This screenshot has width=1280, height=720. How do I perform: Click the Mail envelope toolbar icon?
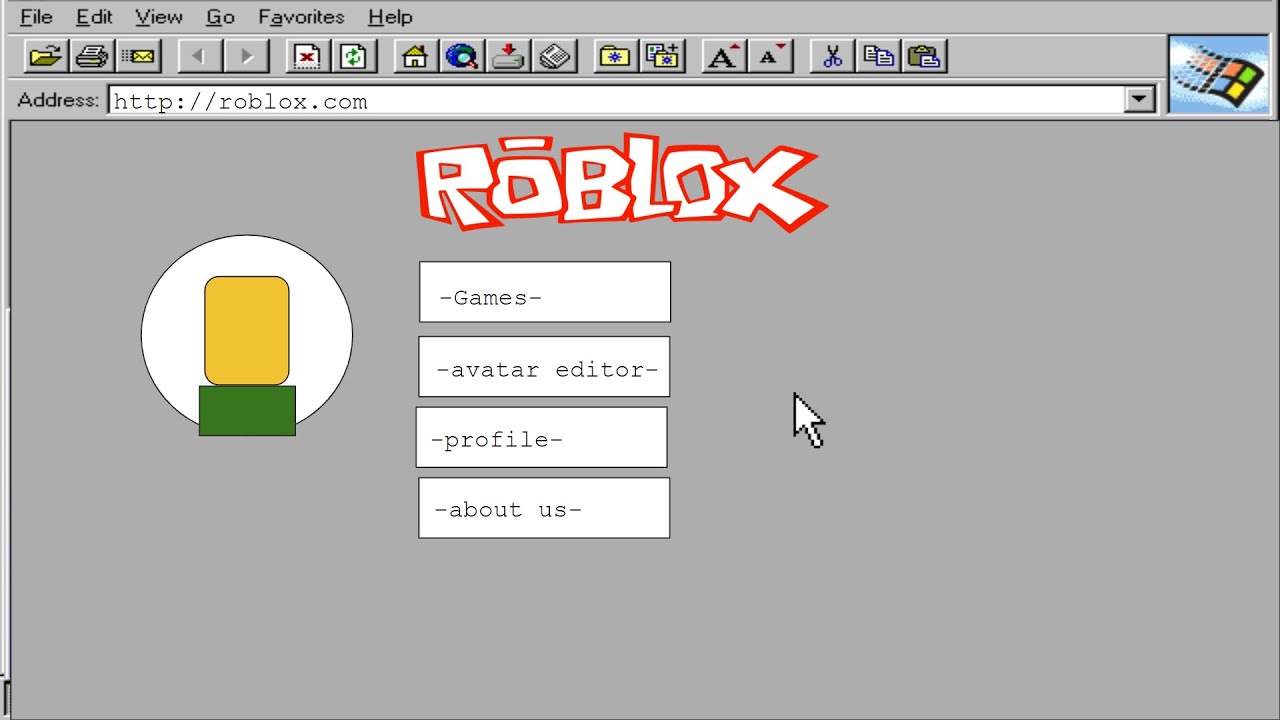coord(139,56)
